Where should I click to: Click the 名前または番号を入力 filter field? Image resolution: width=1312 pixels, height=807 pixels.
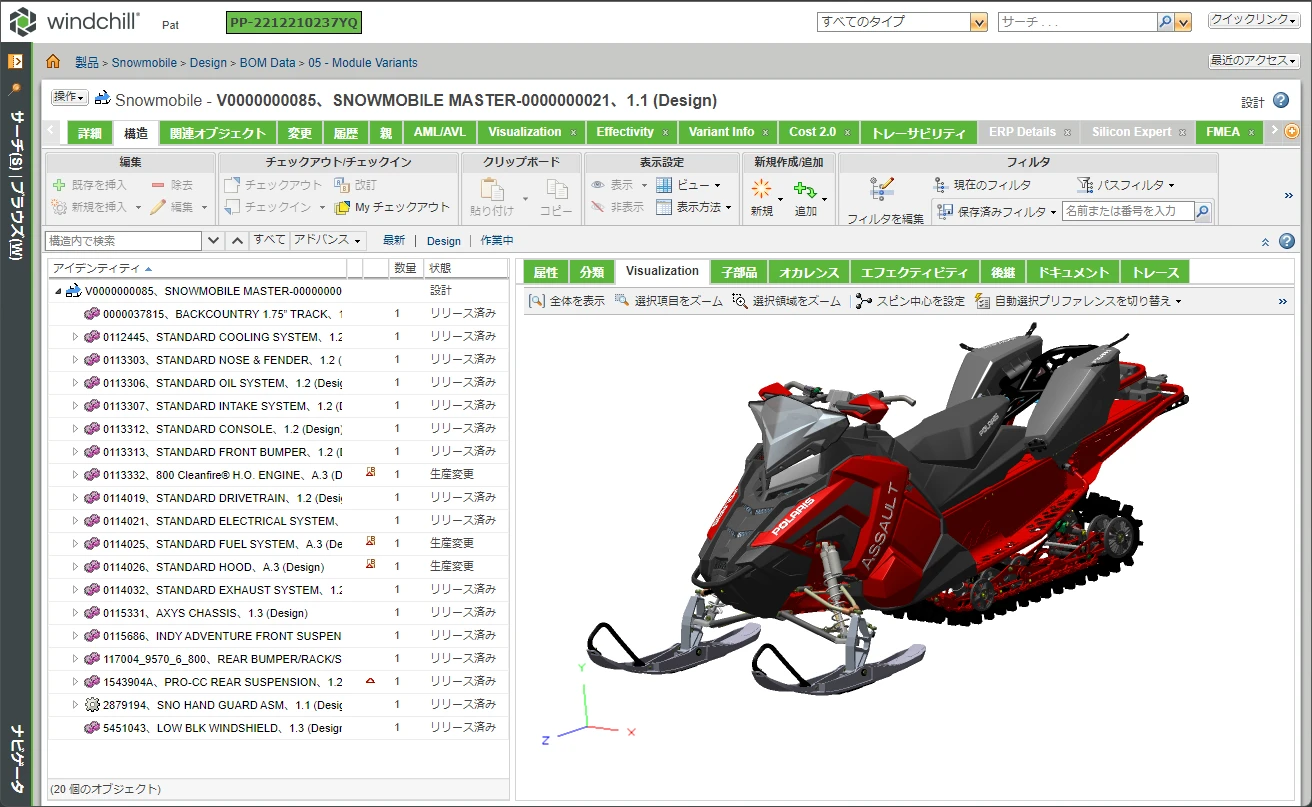[1128, 212]
